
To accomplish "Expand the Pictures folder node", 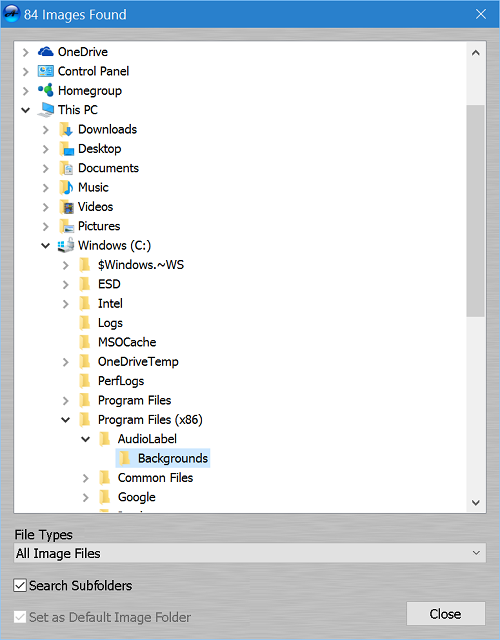I will tap(46, 227).
